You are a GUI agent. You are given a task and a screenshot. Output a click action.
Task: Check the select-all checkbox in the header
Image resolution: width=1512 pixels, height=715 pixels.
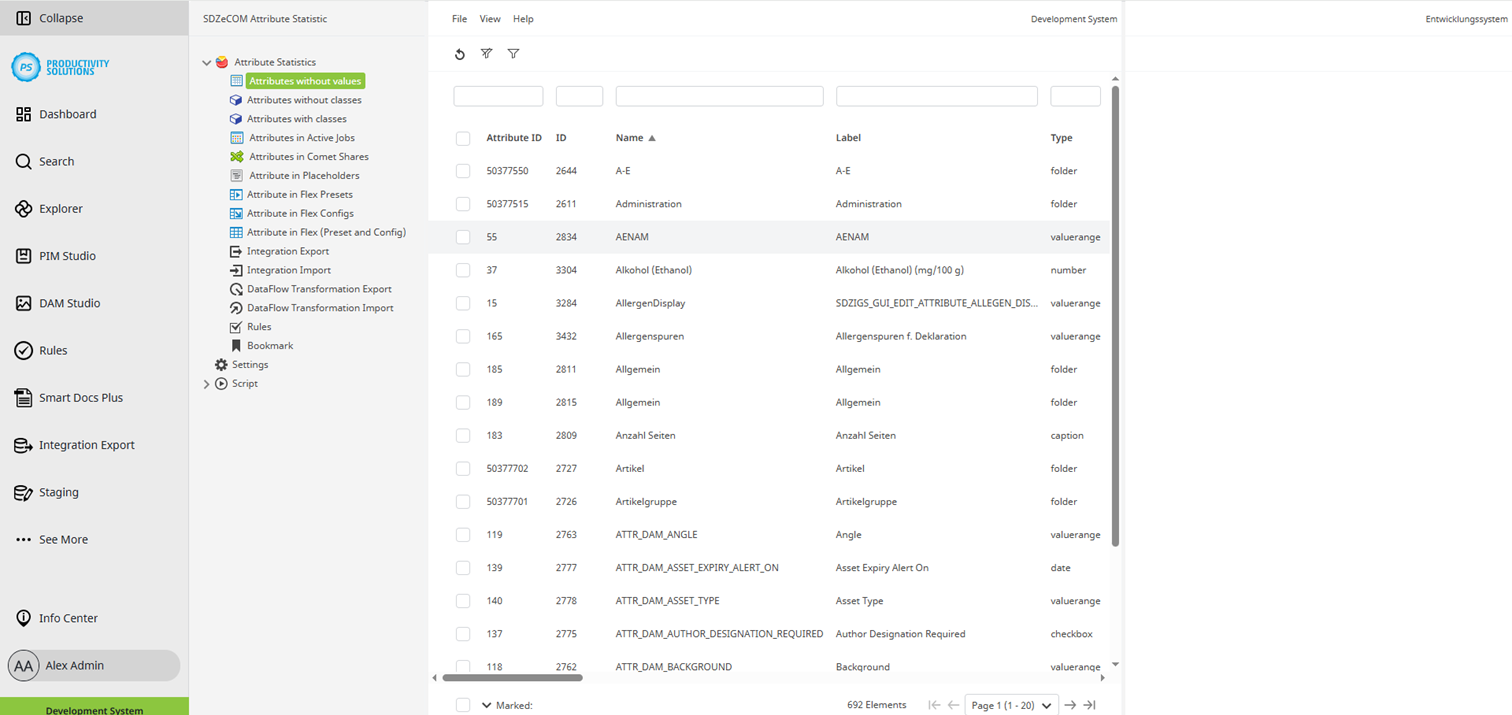pos(462,138)
